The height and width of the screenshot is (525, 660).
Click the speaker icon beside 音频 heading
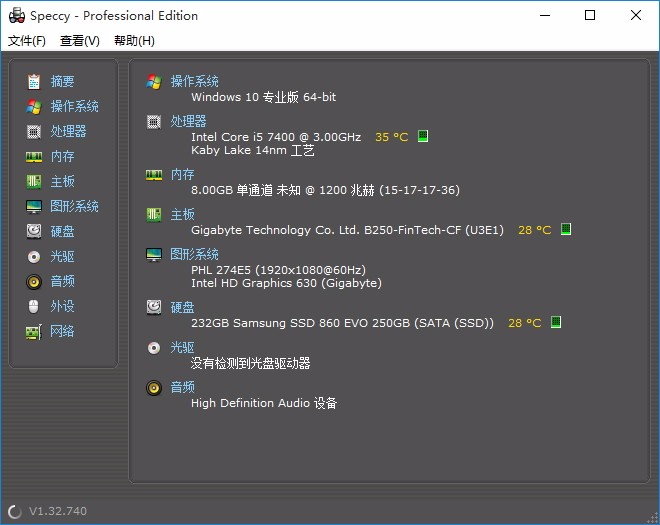point(154,387)
